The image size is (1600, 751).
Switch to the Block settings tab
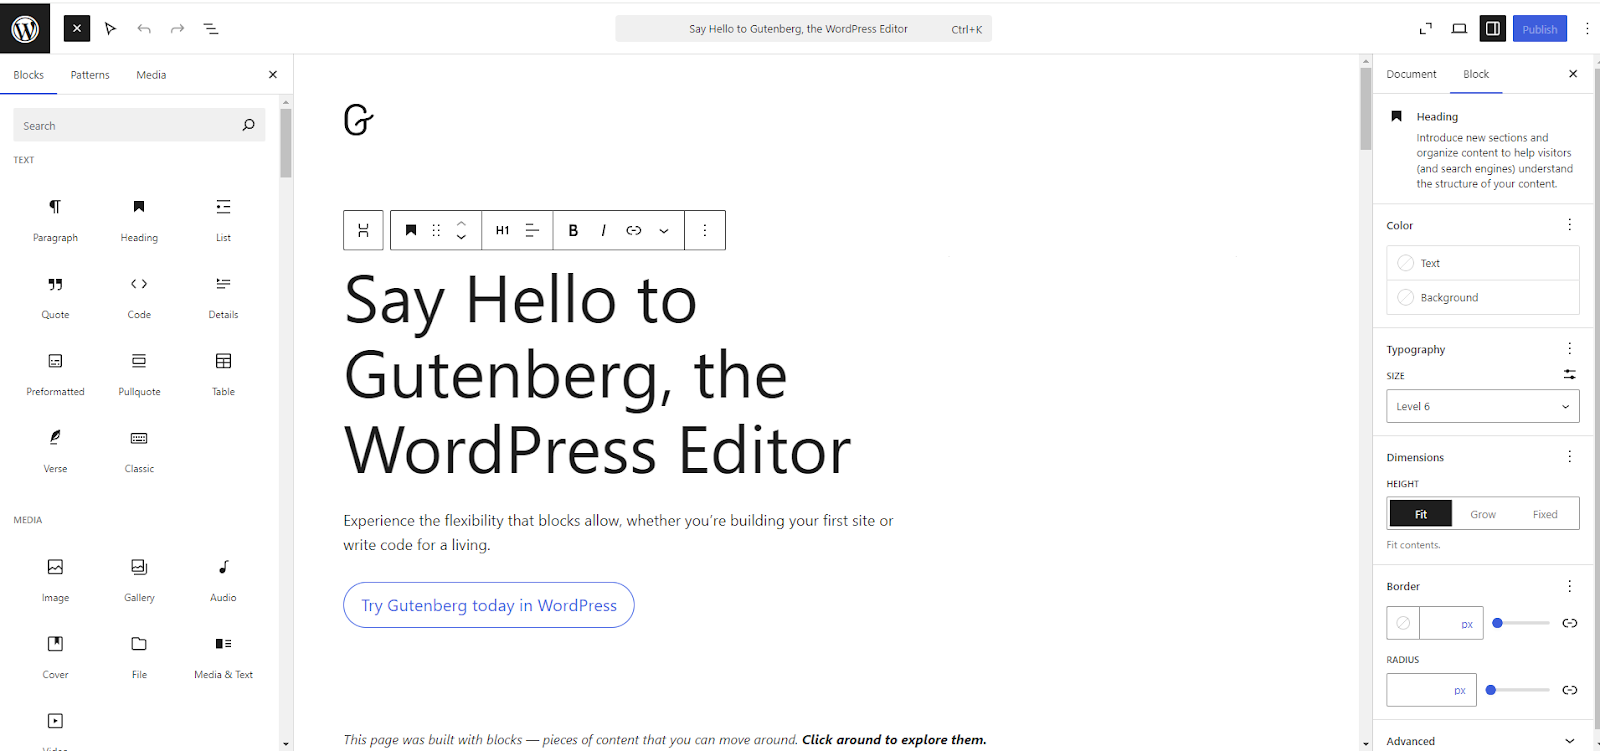tap(1476, 74)
